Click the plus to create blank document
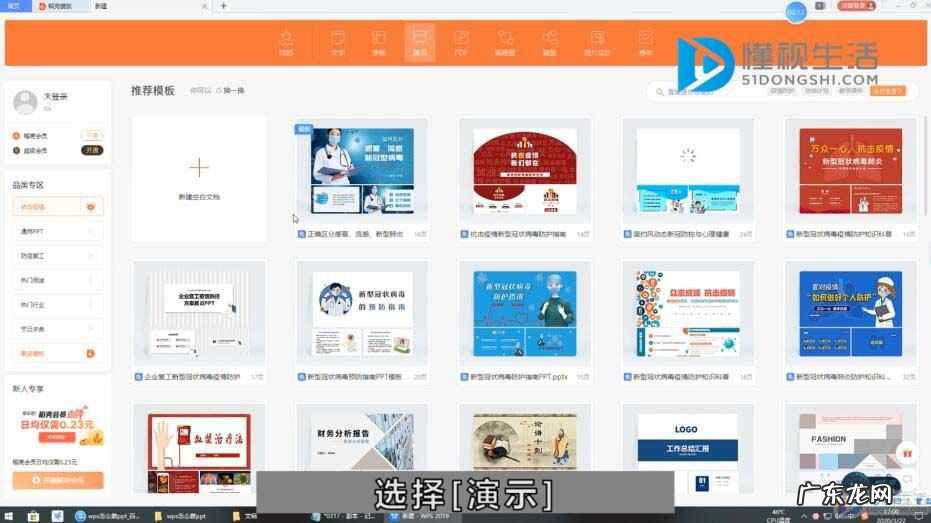This screenshot has width=931, height=523. (x=199, y=168)
